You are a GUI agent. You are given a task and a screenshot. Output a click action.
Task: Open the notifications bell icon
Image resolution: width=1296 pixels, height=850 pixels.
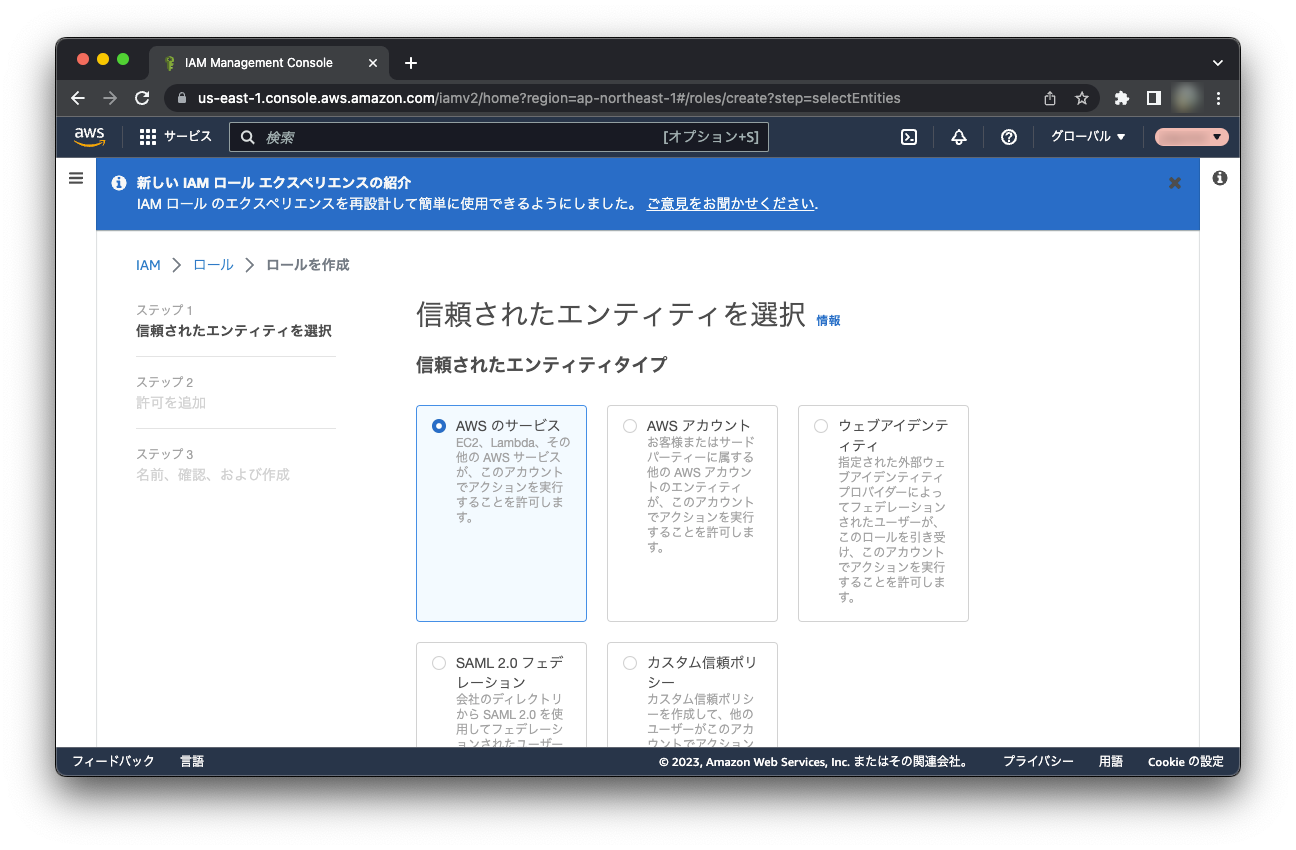click(958, 137)
